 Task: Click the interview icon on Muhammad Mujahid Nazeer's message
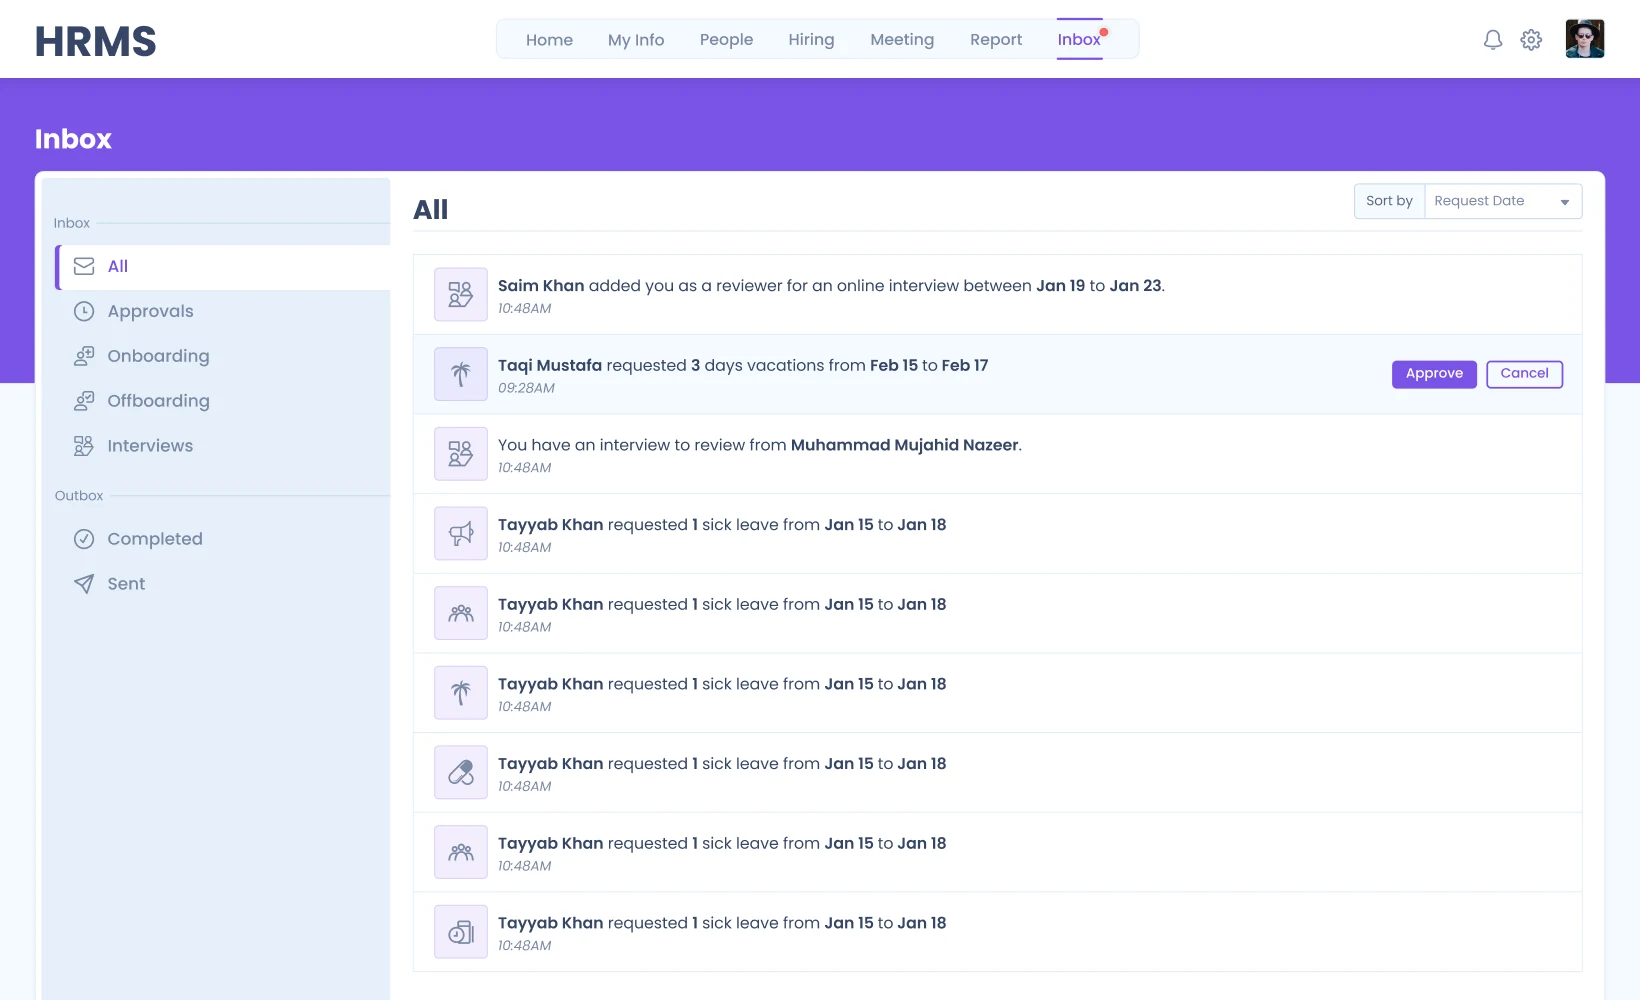[x=461, y=453]
